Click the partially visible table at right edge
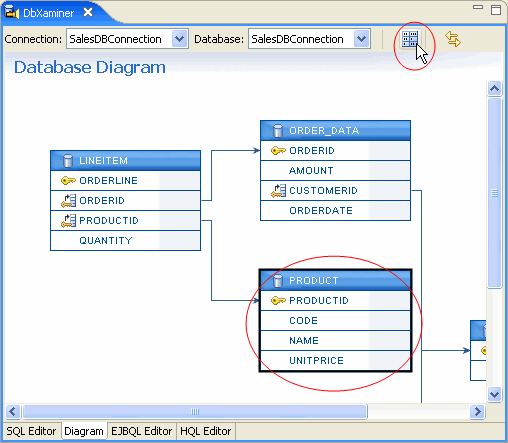Image resolution: width=508 pixels, height=443 pixels. coord(478,350)
